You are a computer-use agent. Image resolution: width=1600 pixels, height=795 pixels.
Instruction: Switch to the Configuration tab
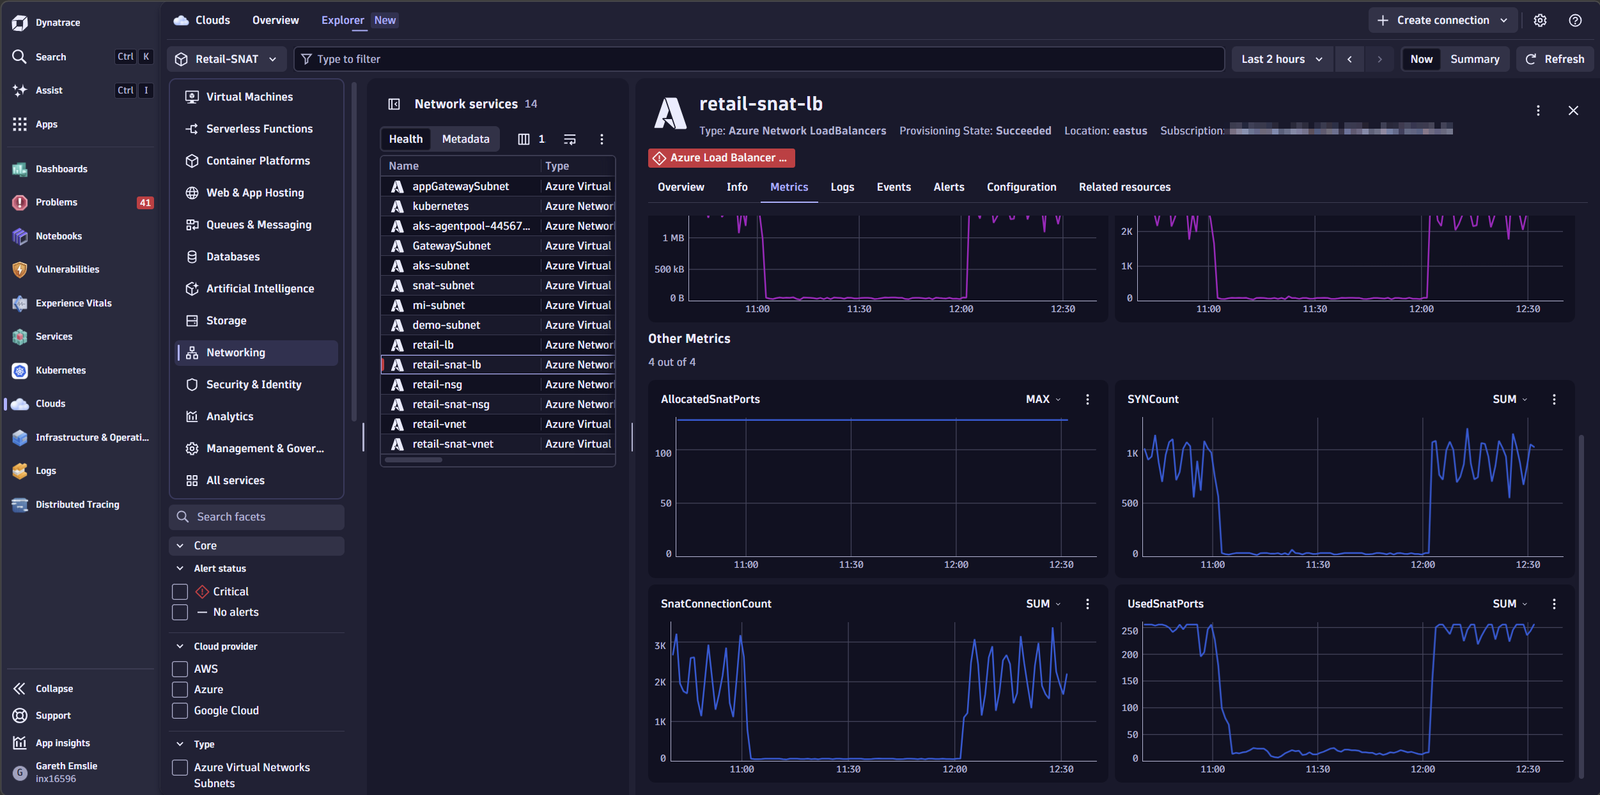1021,187
